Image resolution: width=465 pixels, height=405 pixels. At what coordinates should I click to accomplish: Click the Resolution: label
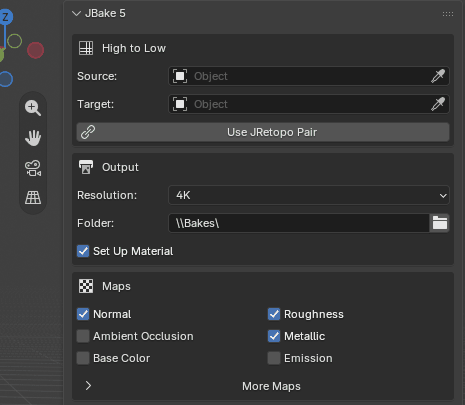(x=107, y=195)
